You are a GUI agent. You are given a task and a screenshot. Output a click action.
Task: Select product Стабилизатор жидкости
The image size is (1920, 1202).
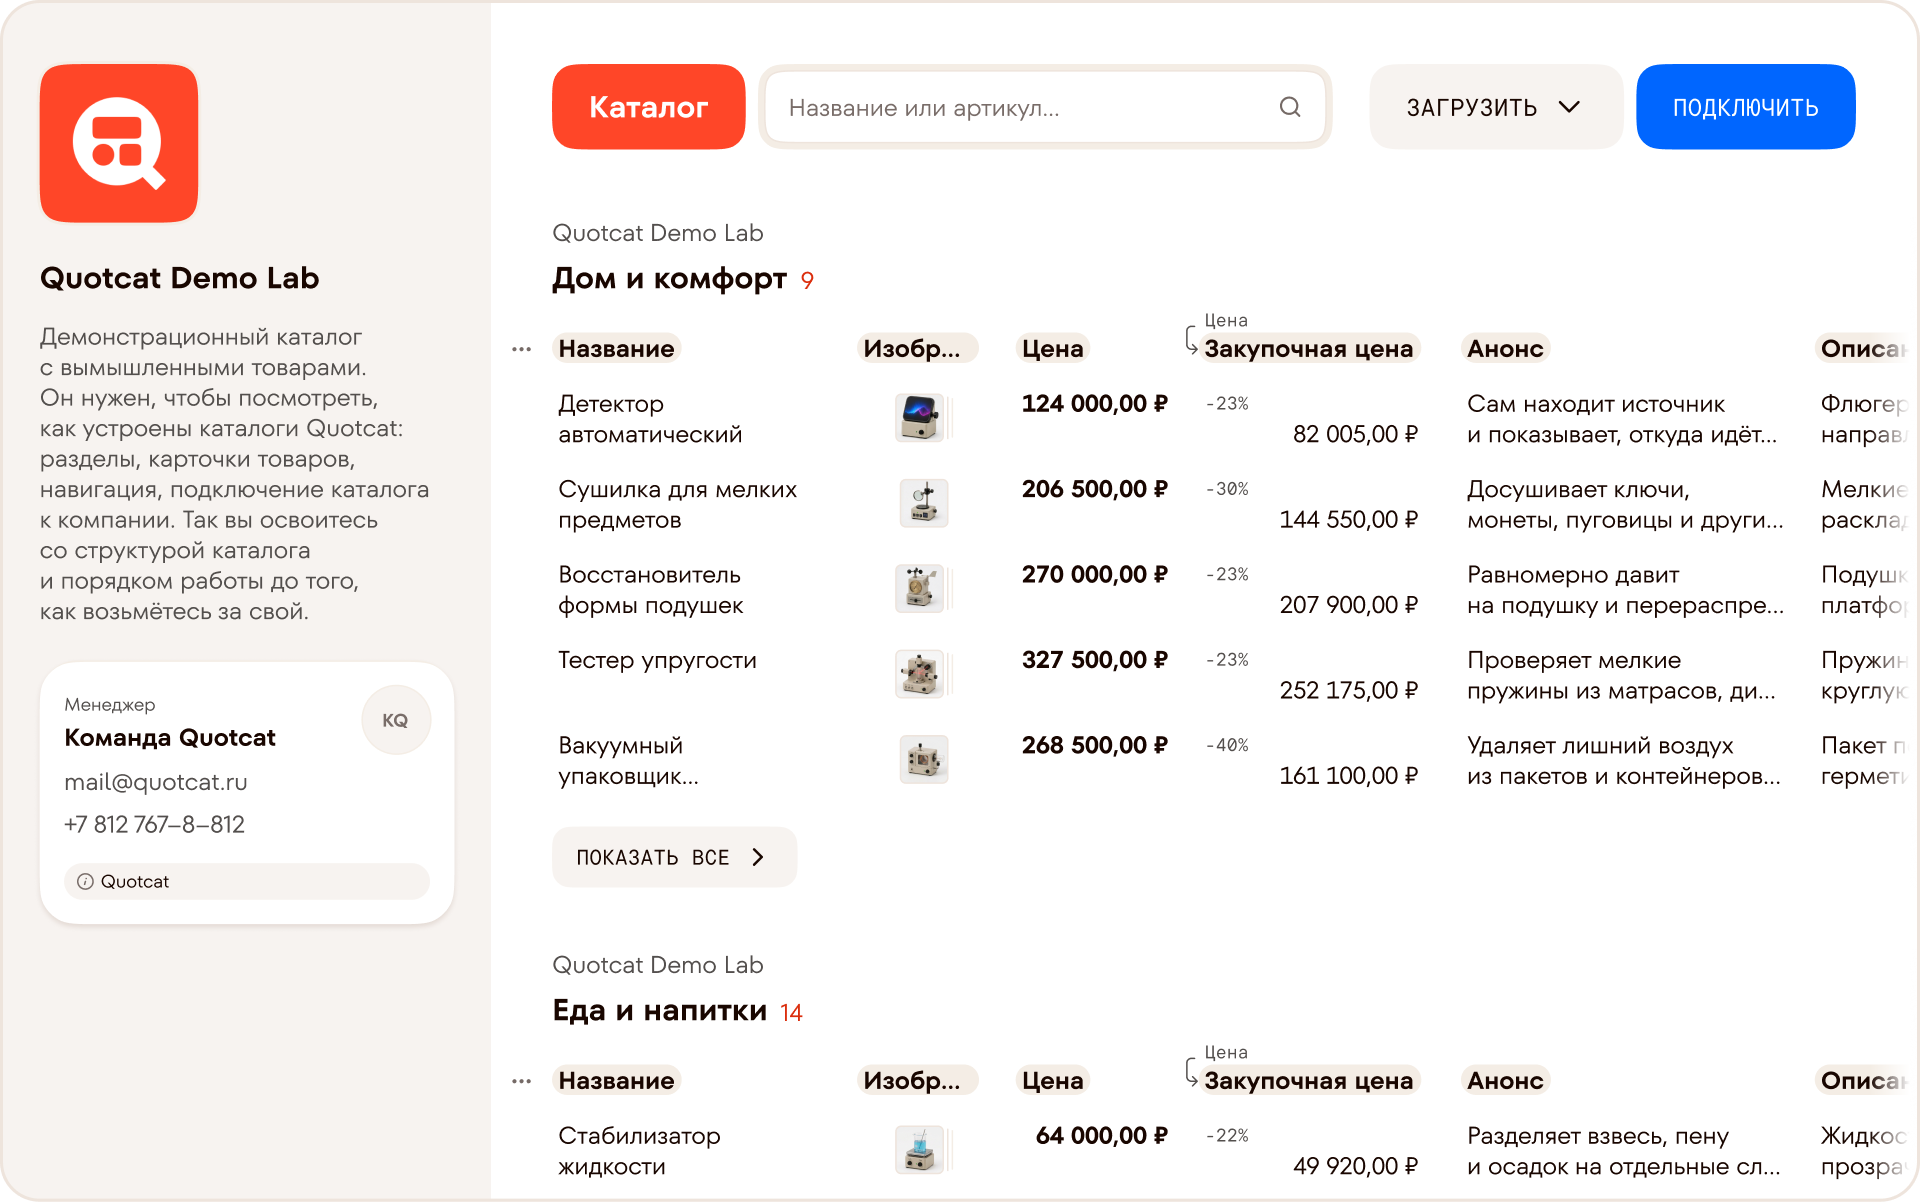pyautogui.click(x=639, y=1151)
